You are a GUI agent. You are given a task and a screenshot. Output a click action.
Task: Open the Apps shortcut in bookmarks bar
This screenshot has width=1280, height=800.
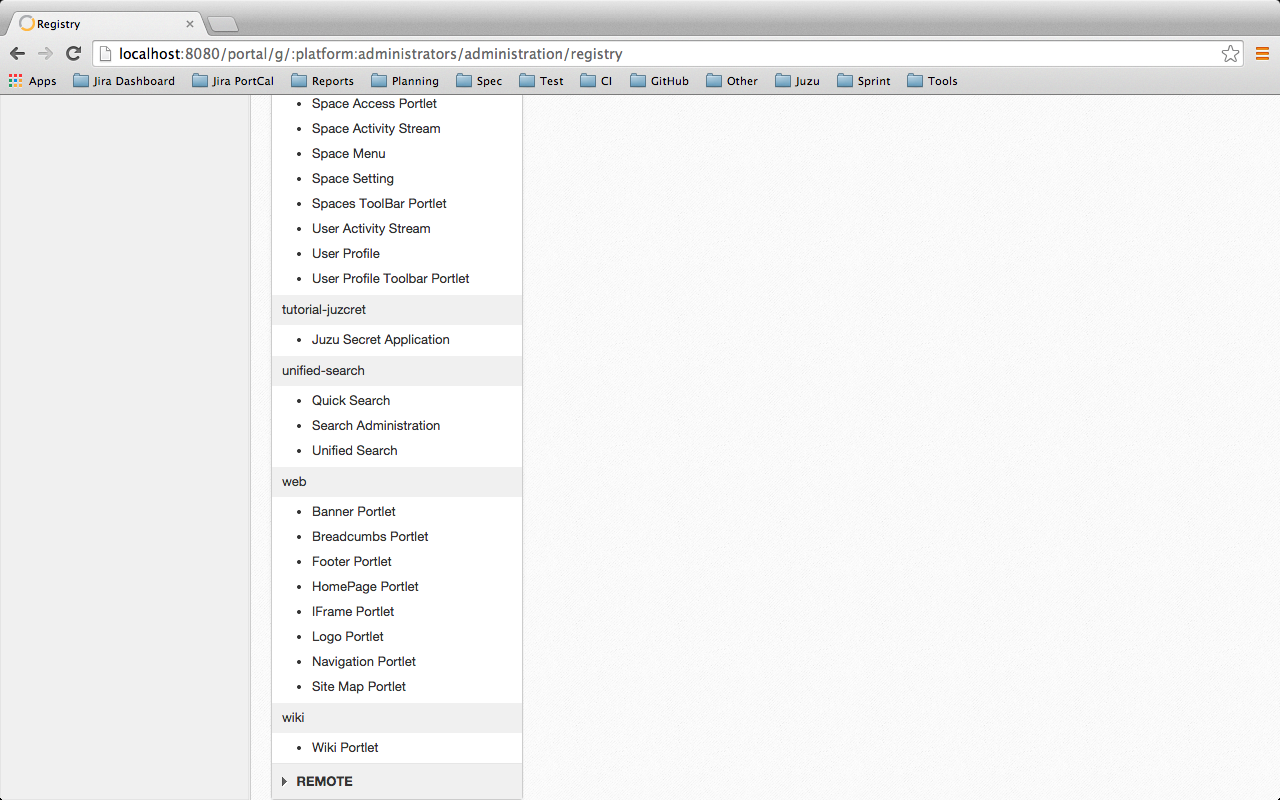(33, 81)
